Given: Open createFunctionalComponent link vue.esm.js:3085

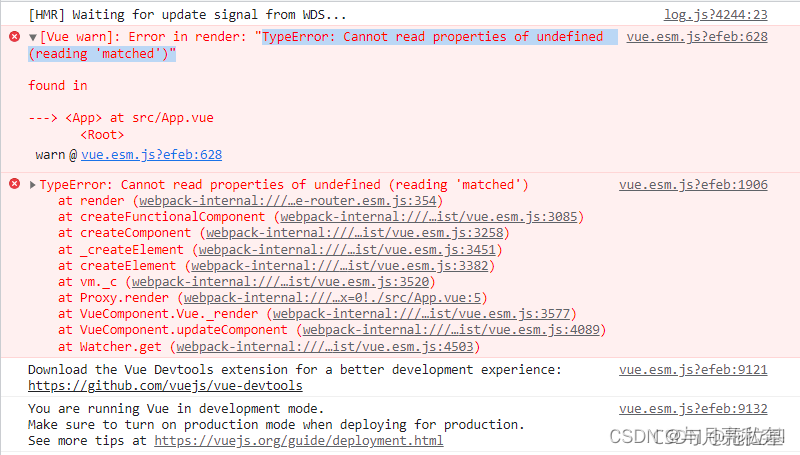Looking at the screenshot, I should (429, 217).
